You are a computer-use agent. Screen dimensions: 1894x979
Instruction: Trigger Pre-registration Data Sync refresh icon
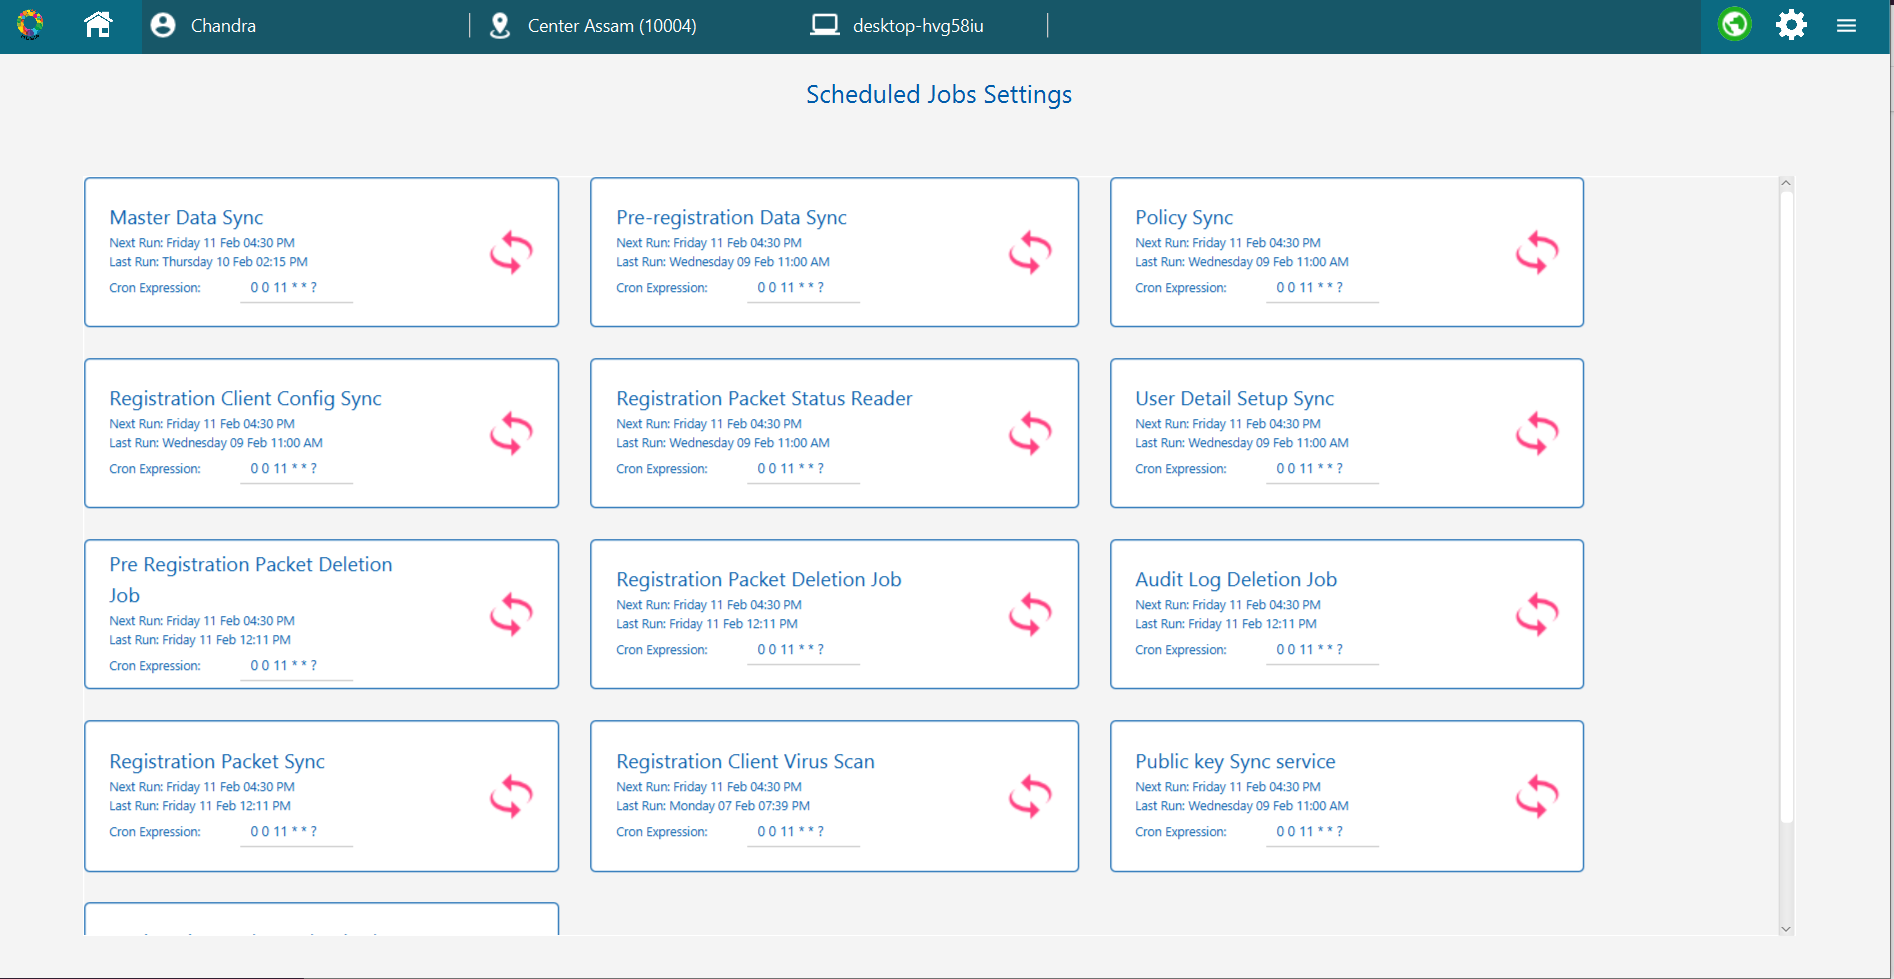(1030, 252)
